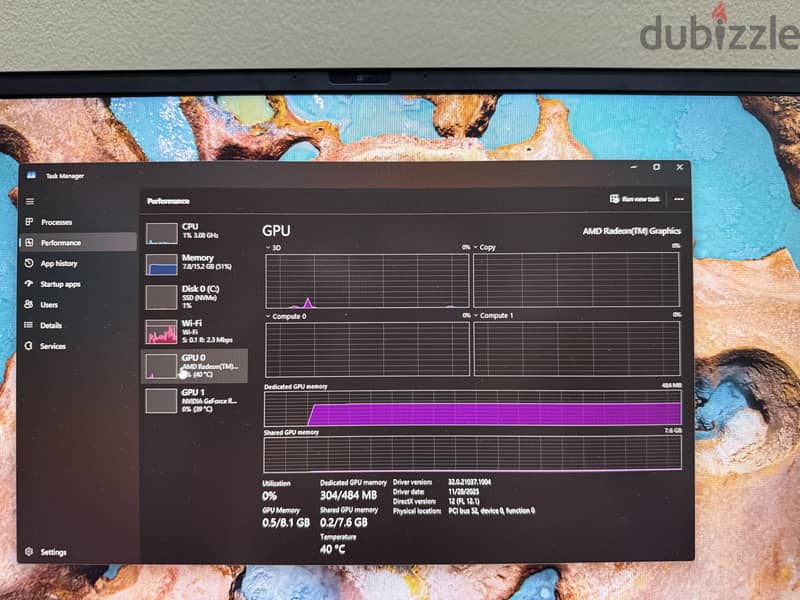The width and height of the screenshot is (800, 600).
Task: Click the large "GPU" heading
Action: (276, 231)
